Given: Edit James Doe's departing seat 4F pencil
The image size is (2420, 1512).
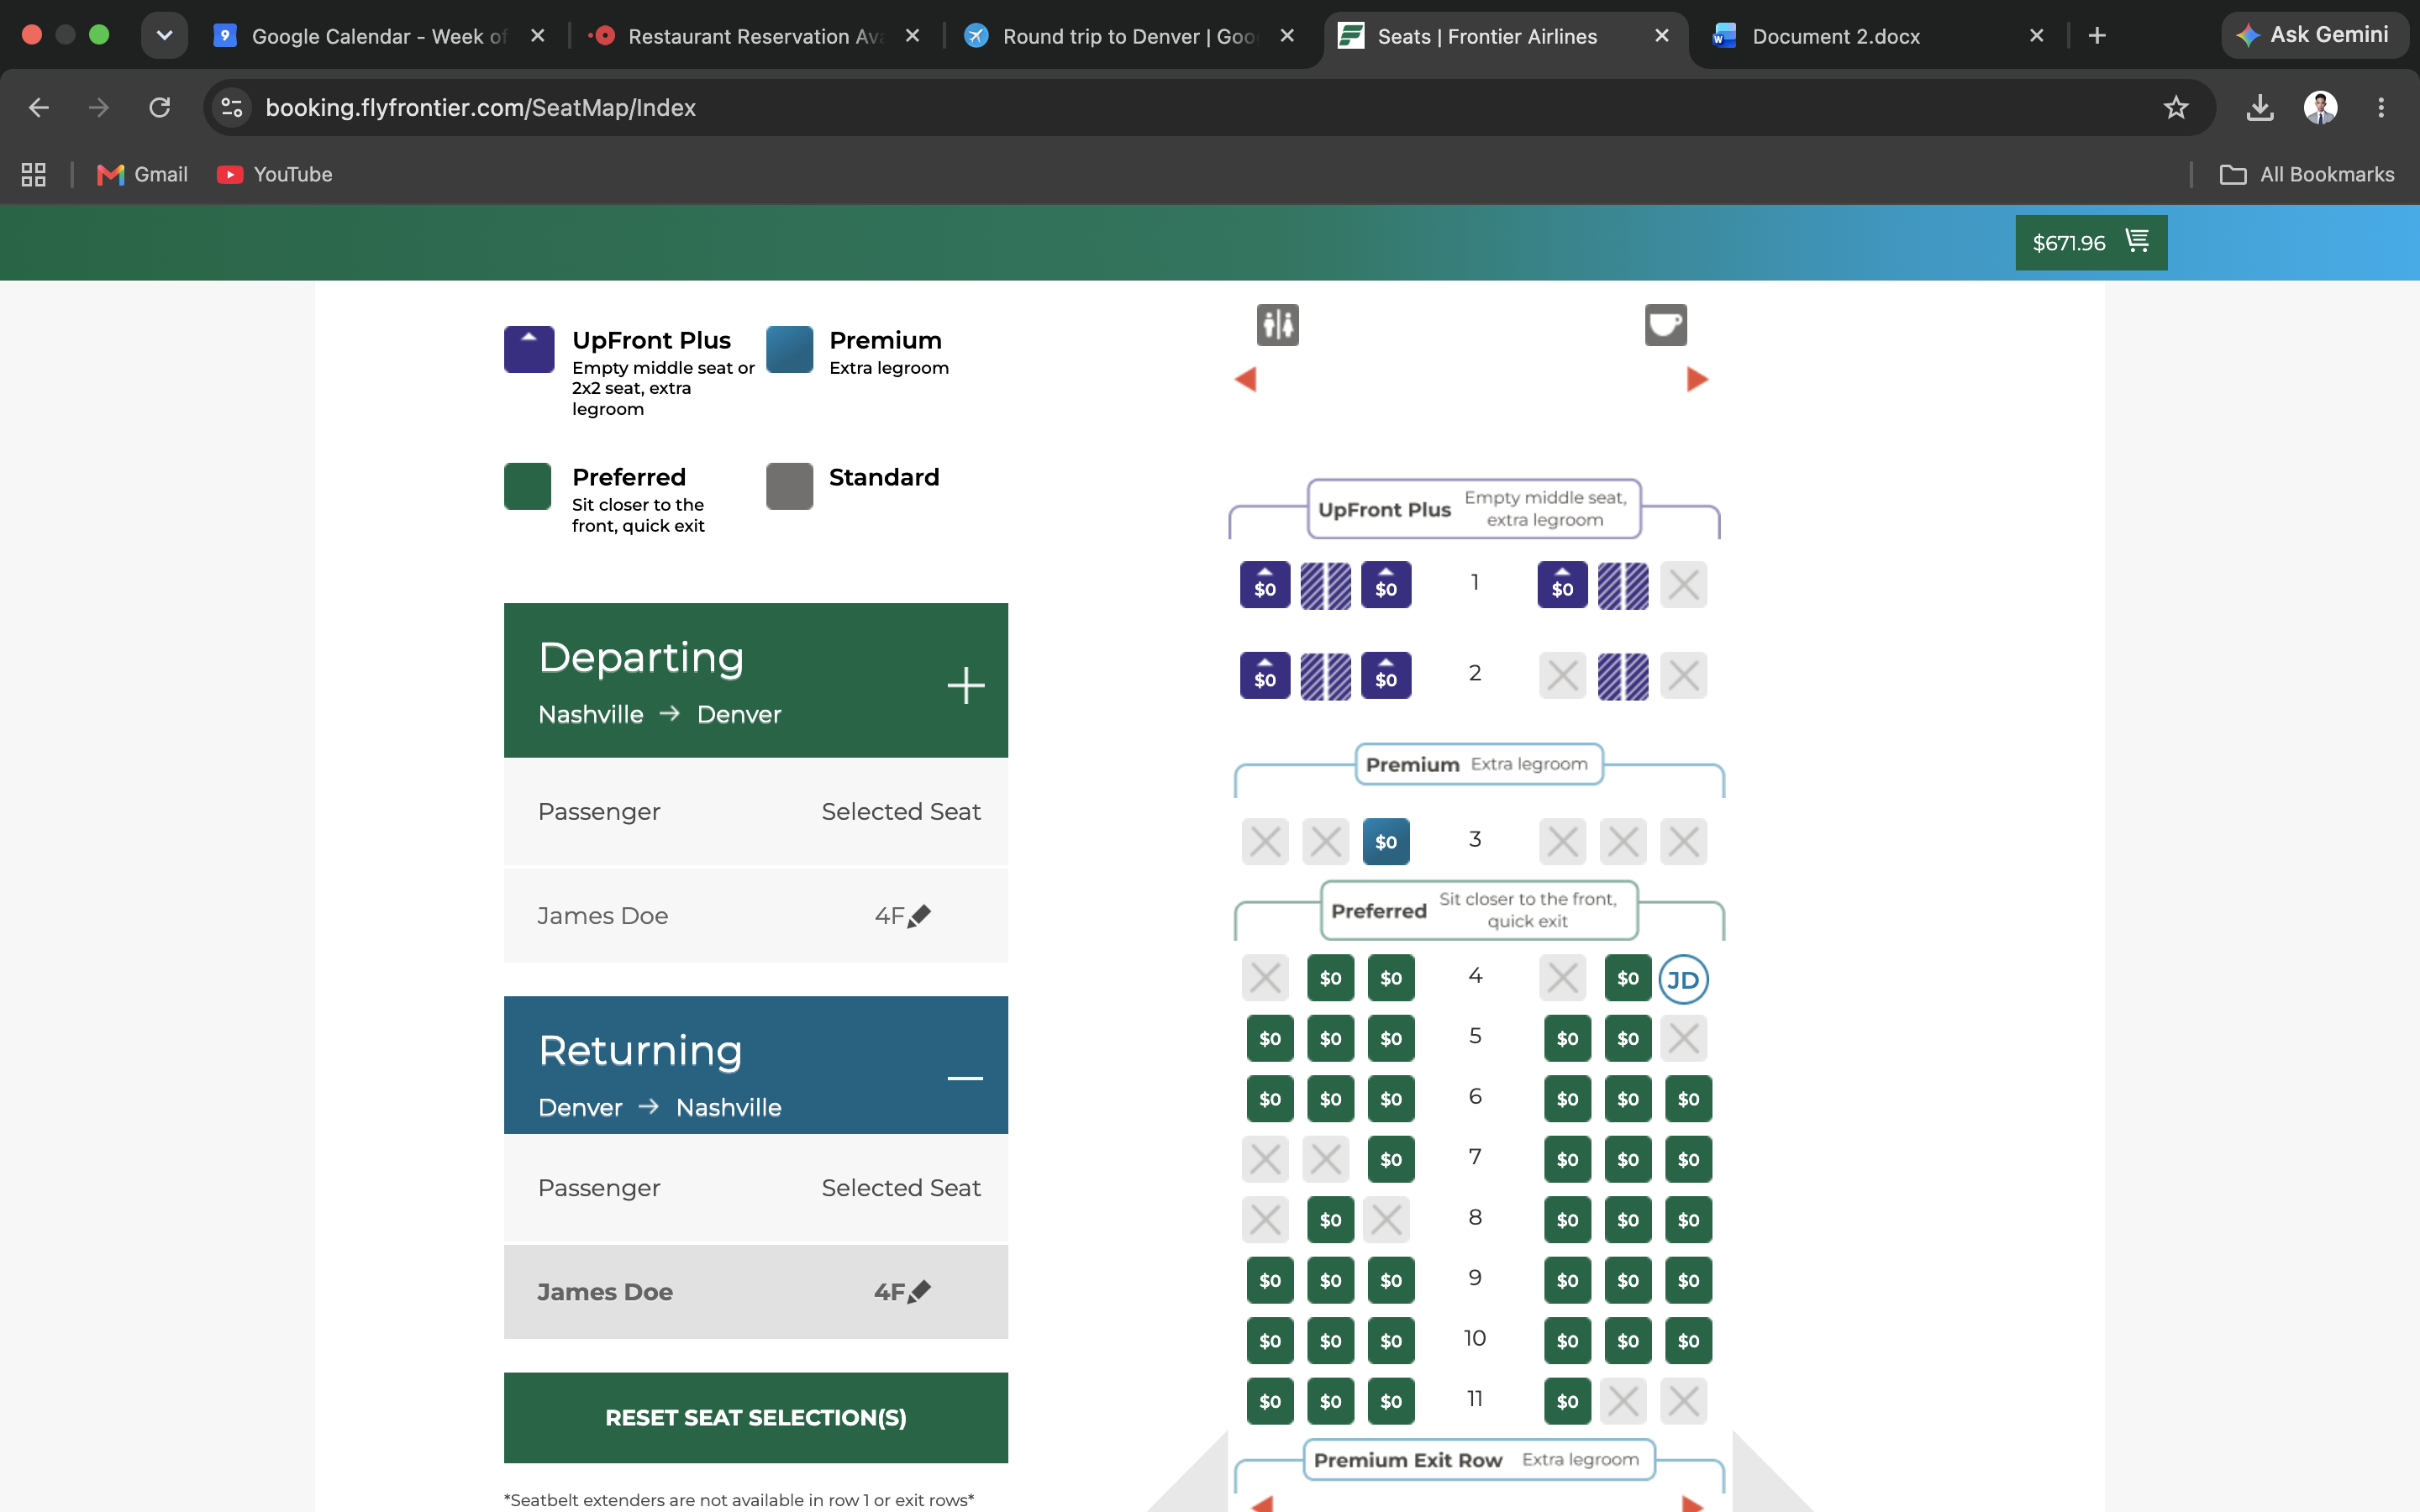Looking at the screenshot, I should pyautogui.click(x=919, y=915).
